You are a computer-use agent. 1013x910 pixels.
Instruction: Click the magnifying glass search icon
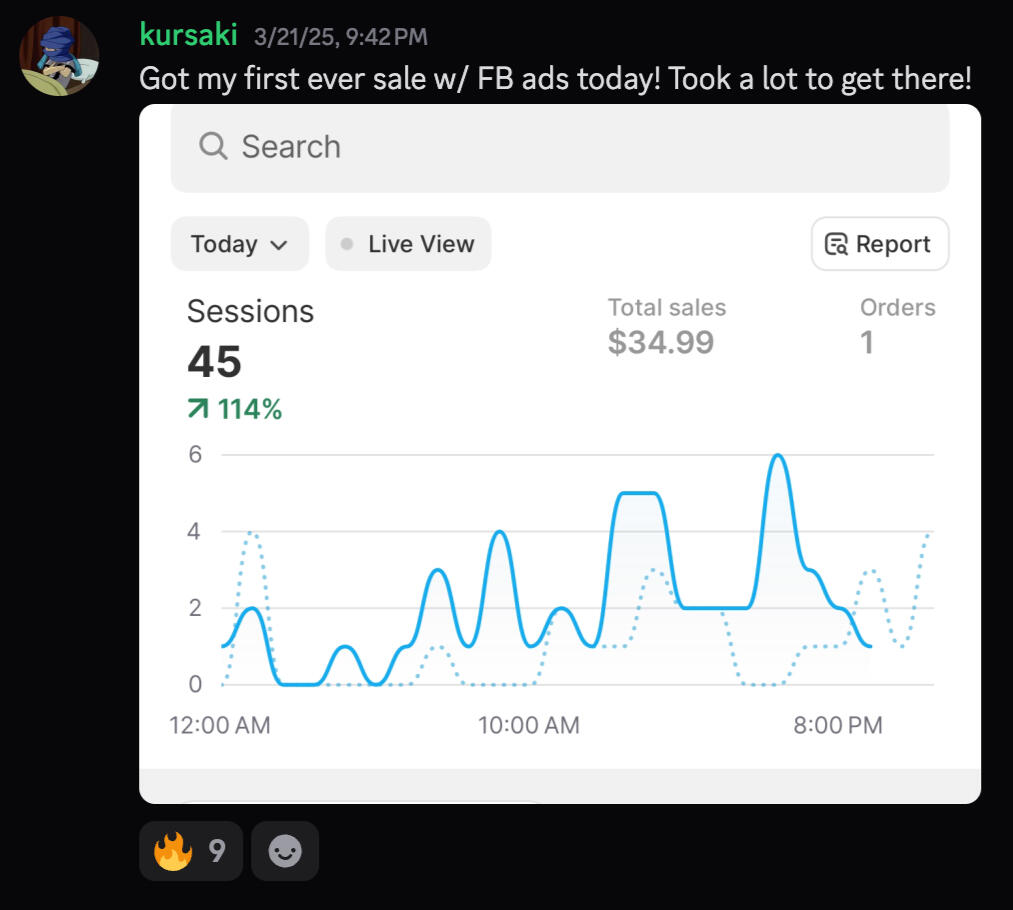pyautogui.click(x=213, y=146)
